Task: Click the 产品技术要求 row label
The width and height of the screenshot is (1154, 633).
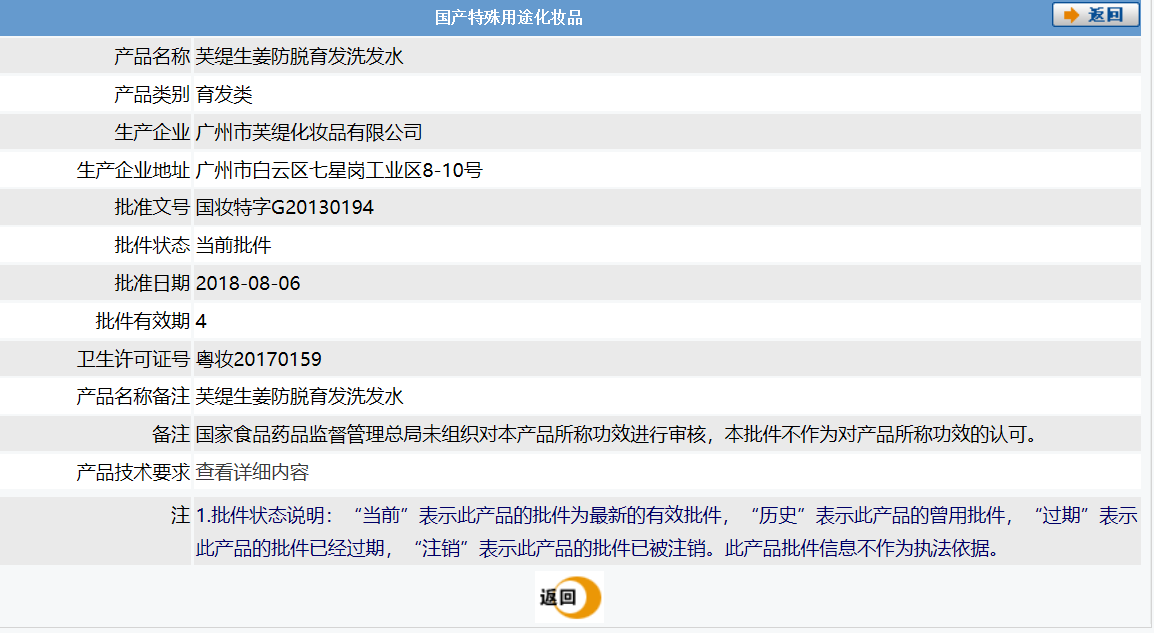Action: [x=133, y=472]
